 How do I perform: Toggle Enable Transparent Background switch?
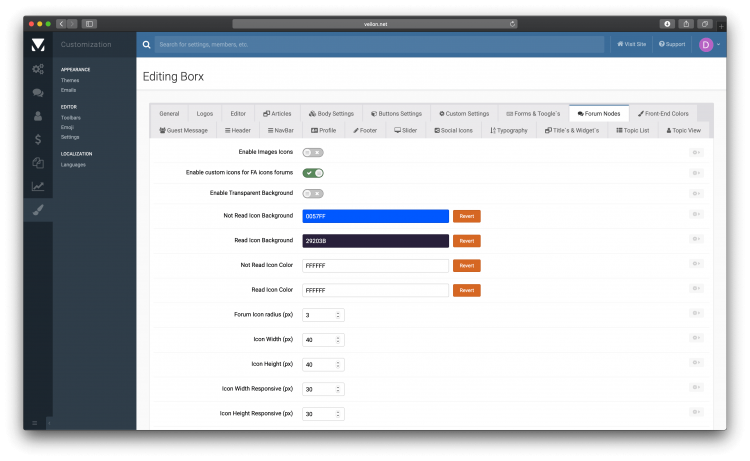313,194
